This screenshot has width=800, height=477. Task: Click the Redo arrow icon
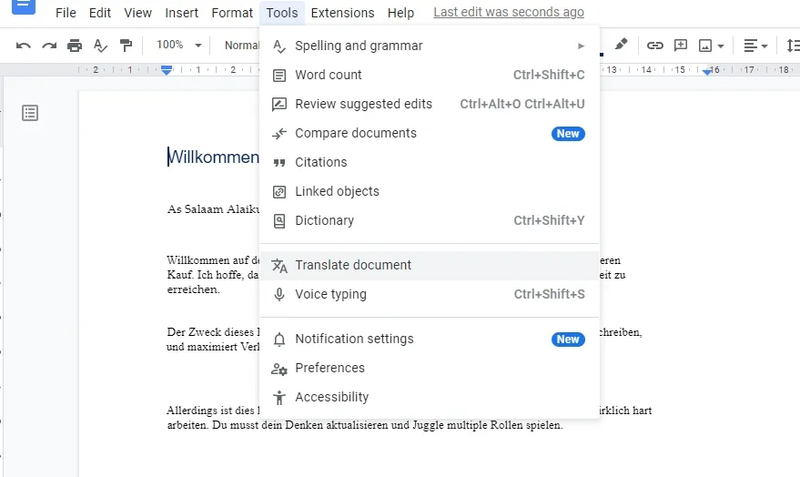click(49, 45)
